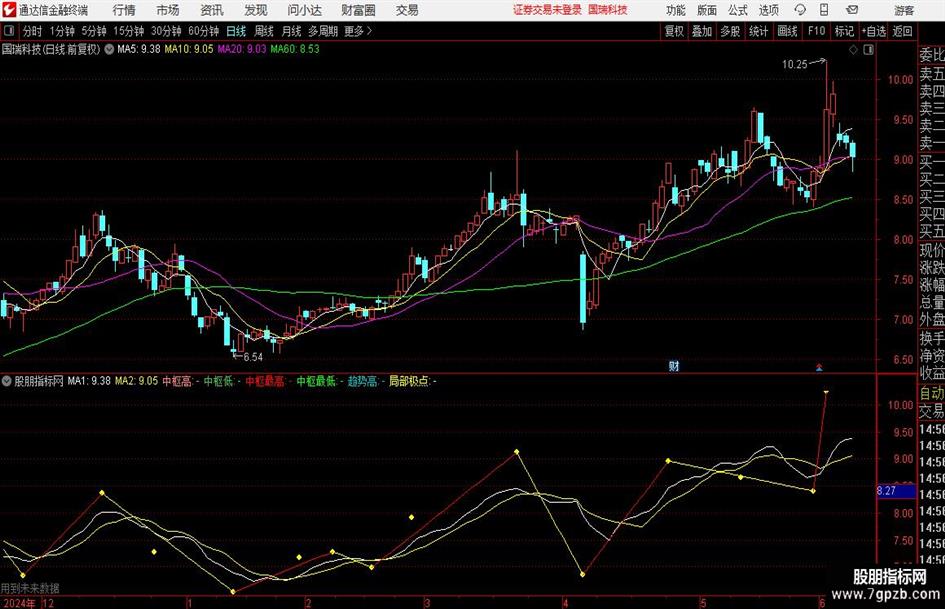Click the 局部极点 indicator label
Viewport: 945px width, 609px height.
click(x=409, y=381)
